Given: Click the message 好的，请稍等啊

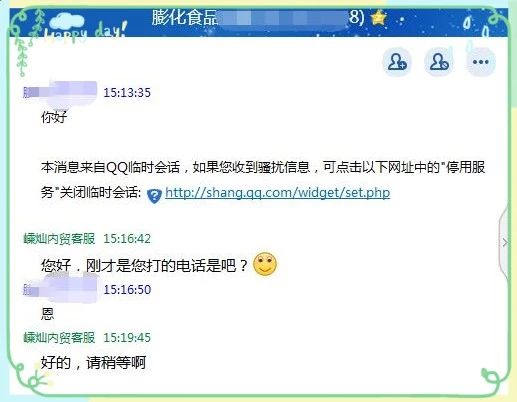Looking at the screenshot, I should click(93, 363).
